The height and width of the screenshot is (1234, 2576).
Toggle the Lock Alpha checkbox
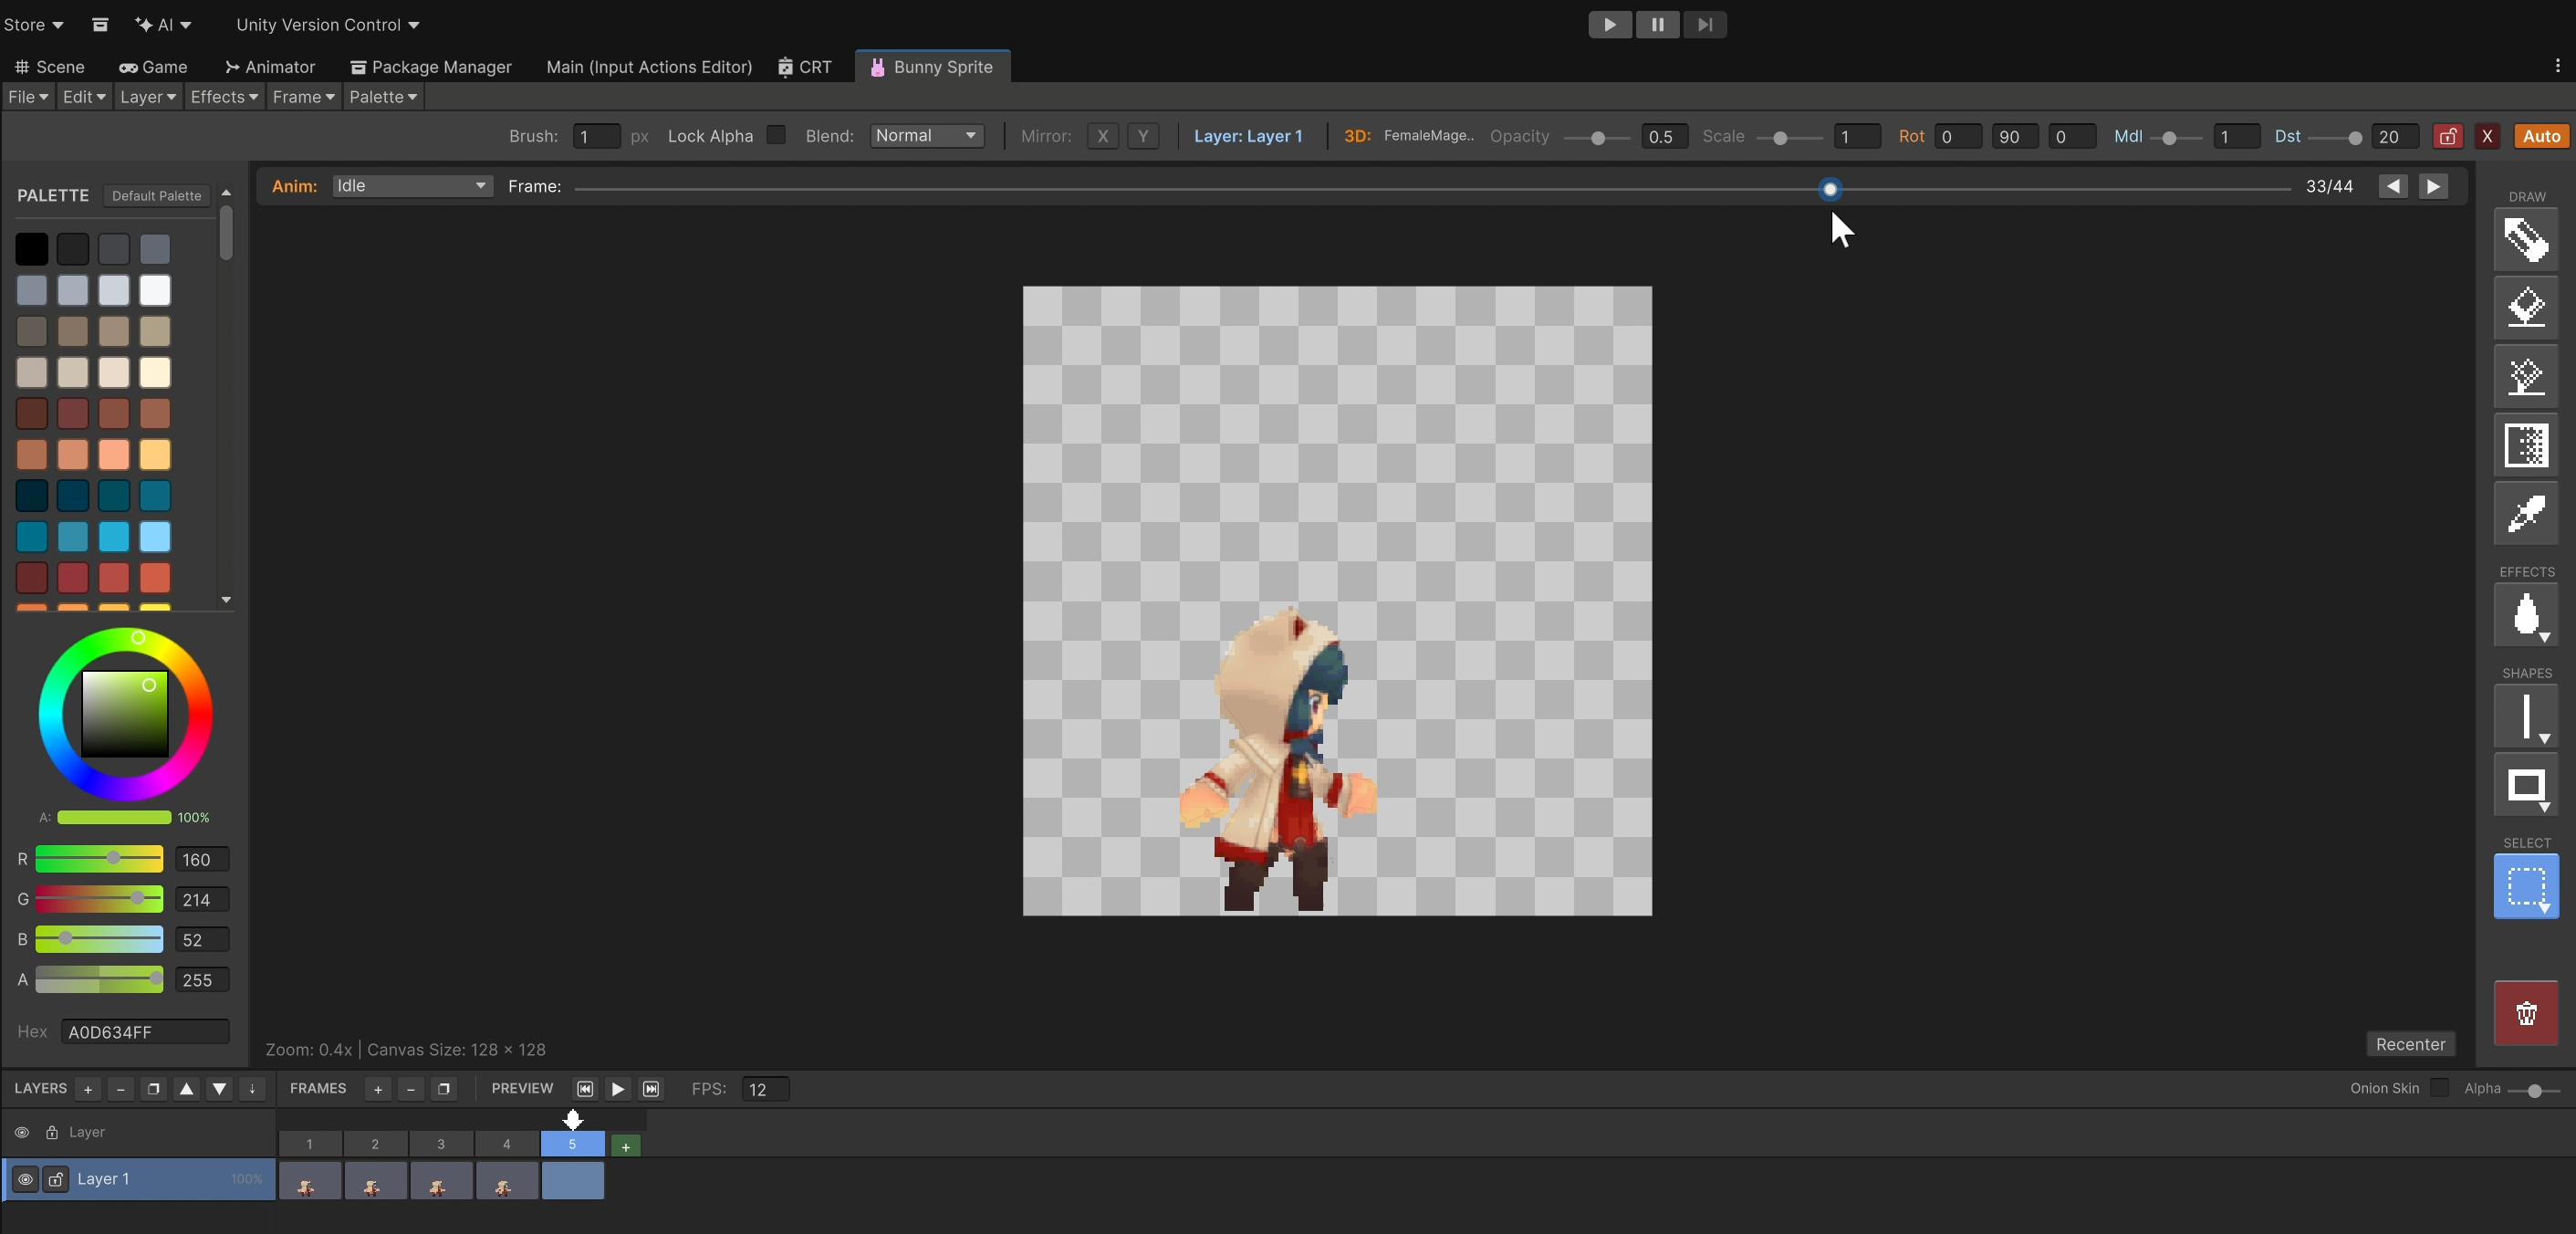click(x=776, y=135)
